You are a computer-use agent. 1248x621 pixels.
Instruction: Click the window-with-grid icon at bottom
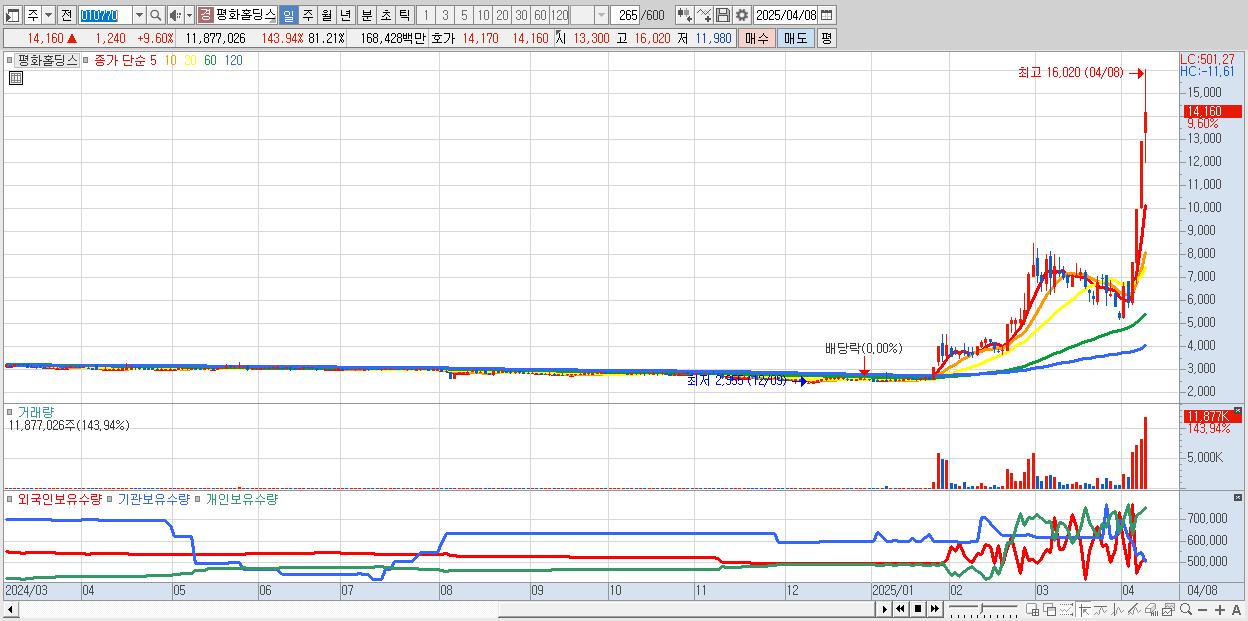click(x=1033, y=609)
